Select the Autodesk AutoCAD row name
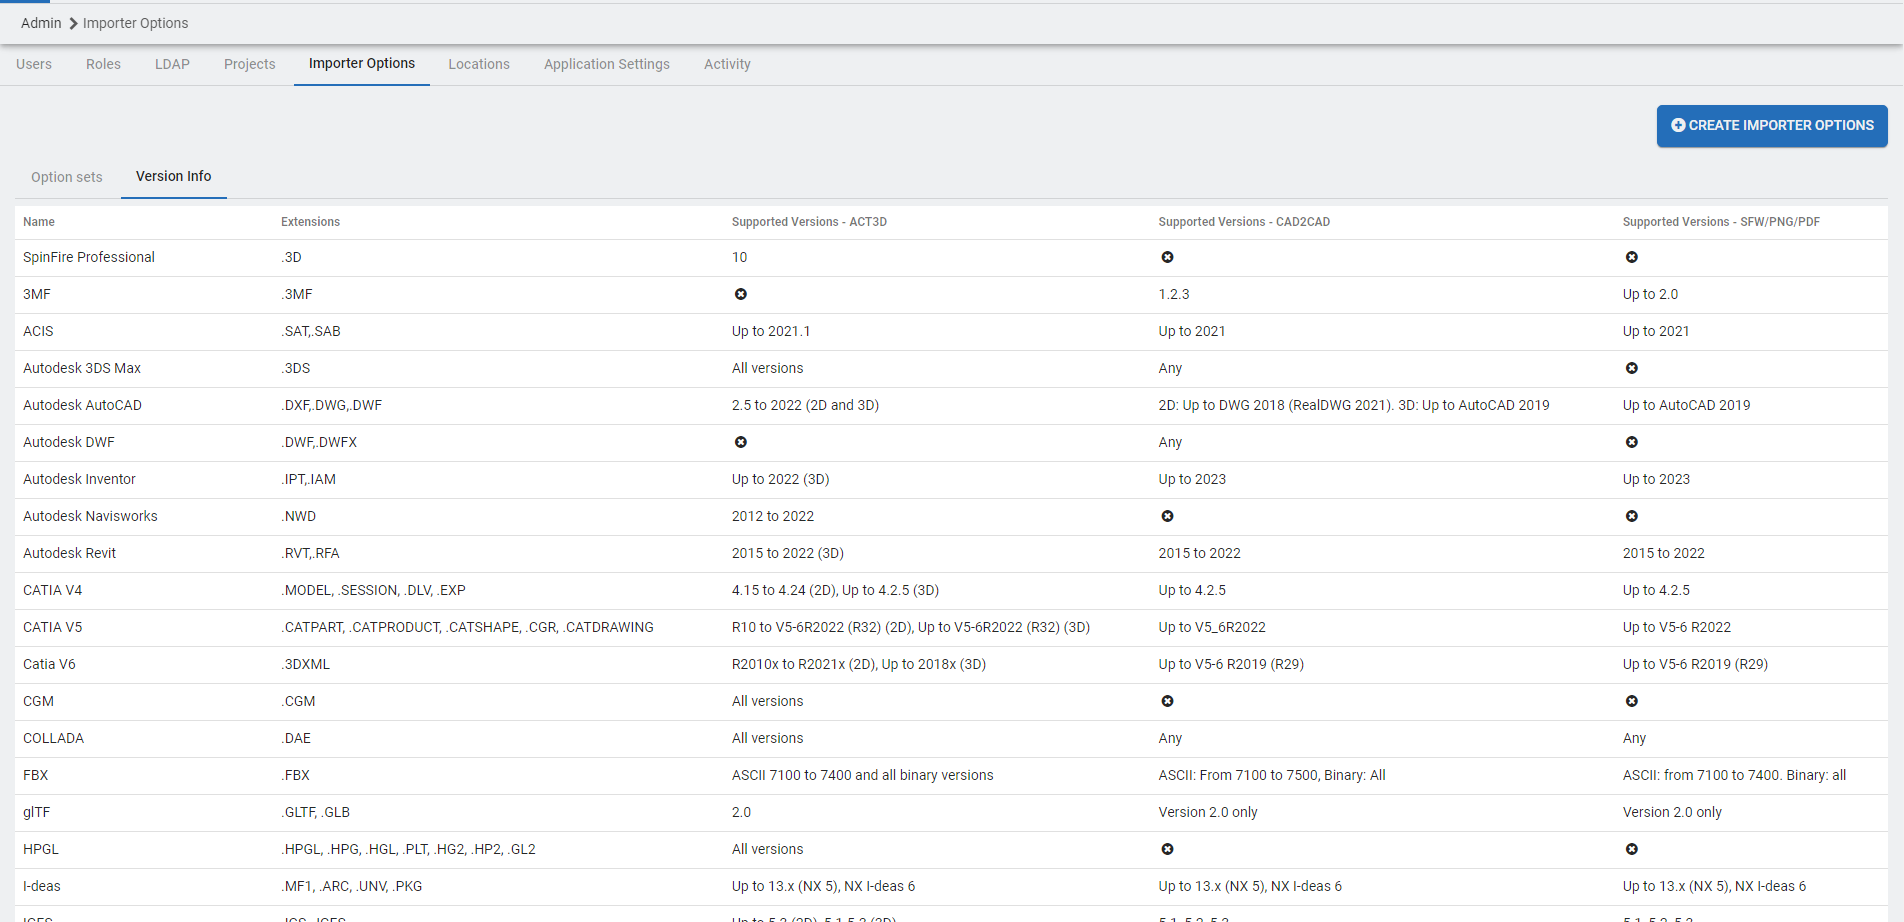1904x922 pixels. (82, 405)
